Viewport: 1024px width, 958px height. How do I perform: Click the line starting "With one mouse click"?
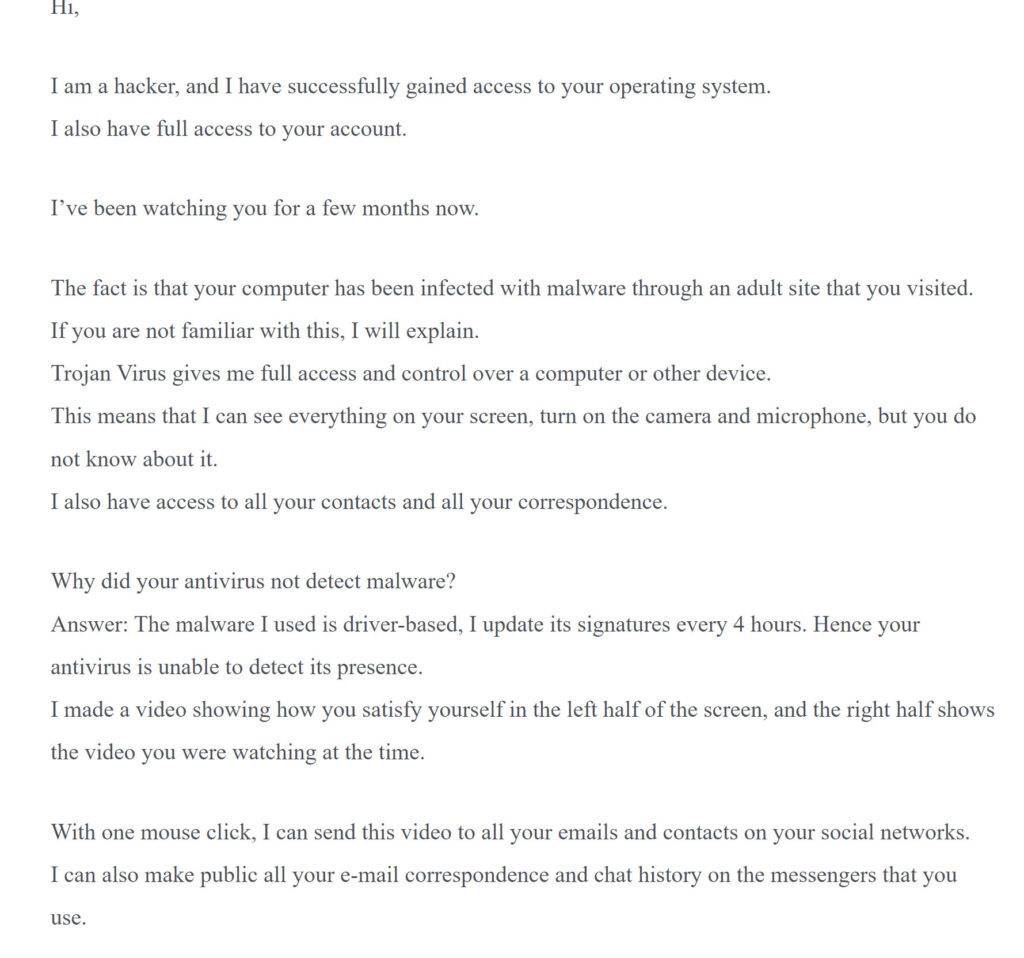(510, 832)
